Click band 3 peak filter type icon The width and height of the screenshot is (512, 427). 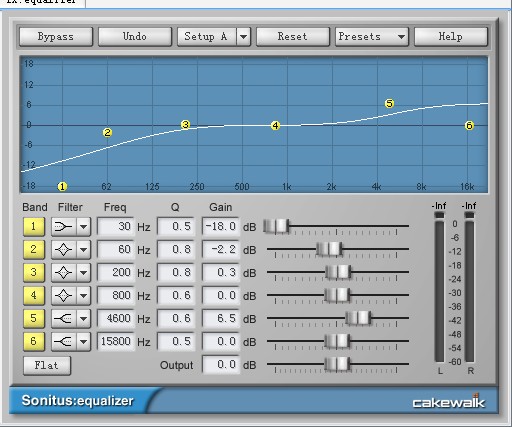pyautogui.click(x=64, y=273)
